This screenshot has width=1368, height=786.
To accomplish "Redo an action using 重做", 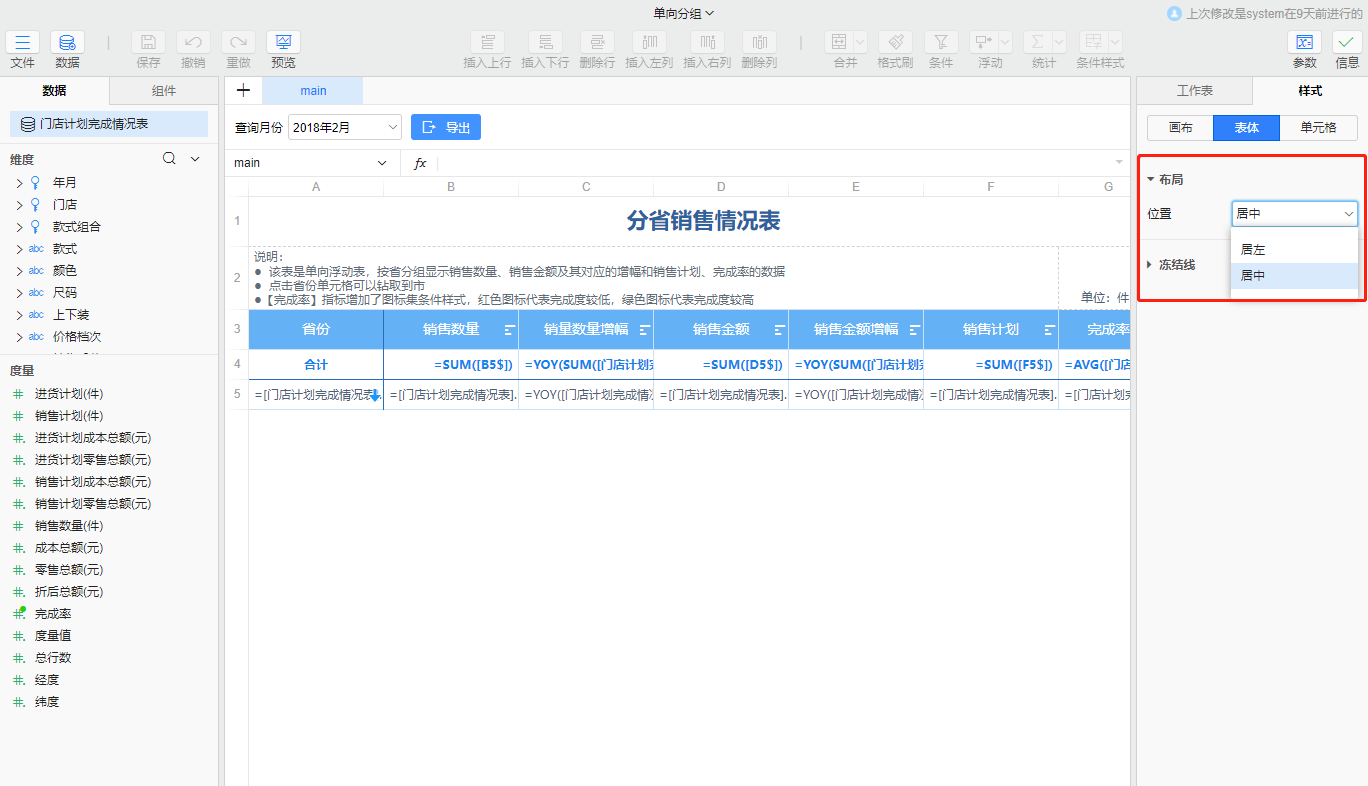I will tap(238, 42).
